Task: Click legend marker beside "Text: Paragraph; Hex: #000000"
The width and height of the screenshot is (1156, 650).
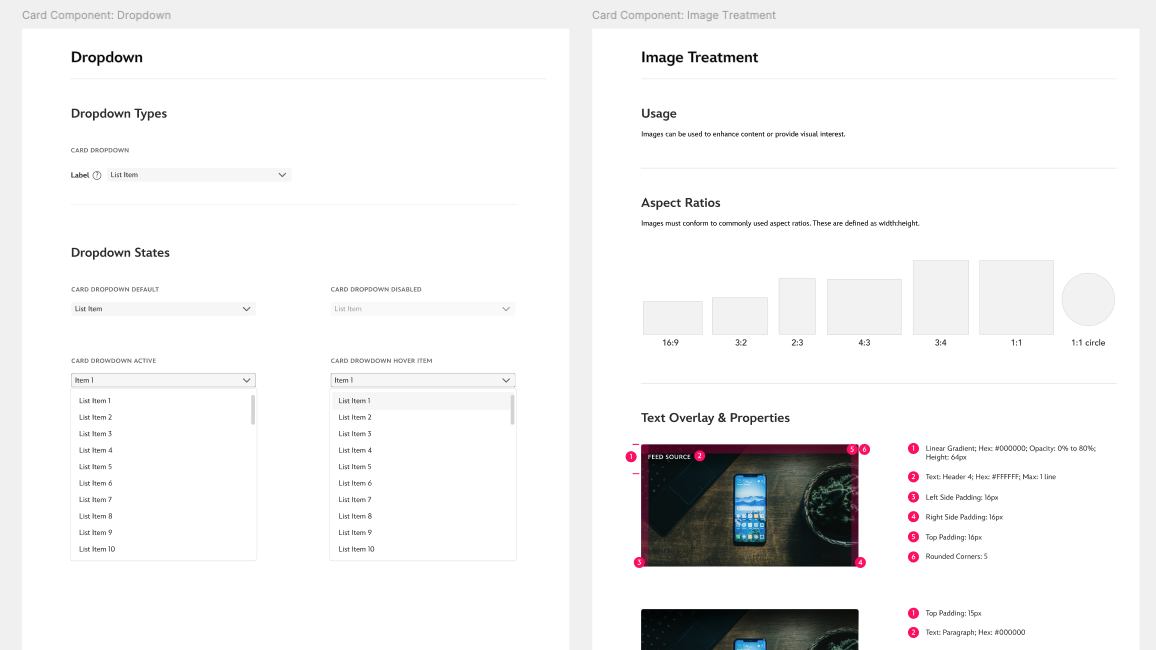Action: pyautogui.click(x=913, y=633)
